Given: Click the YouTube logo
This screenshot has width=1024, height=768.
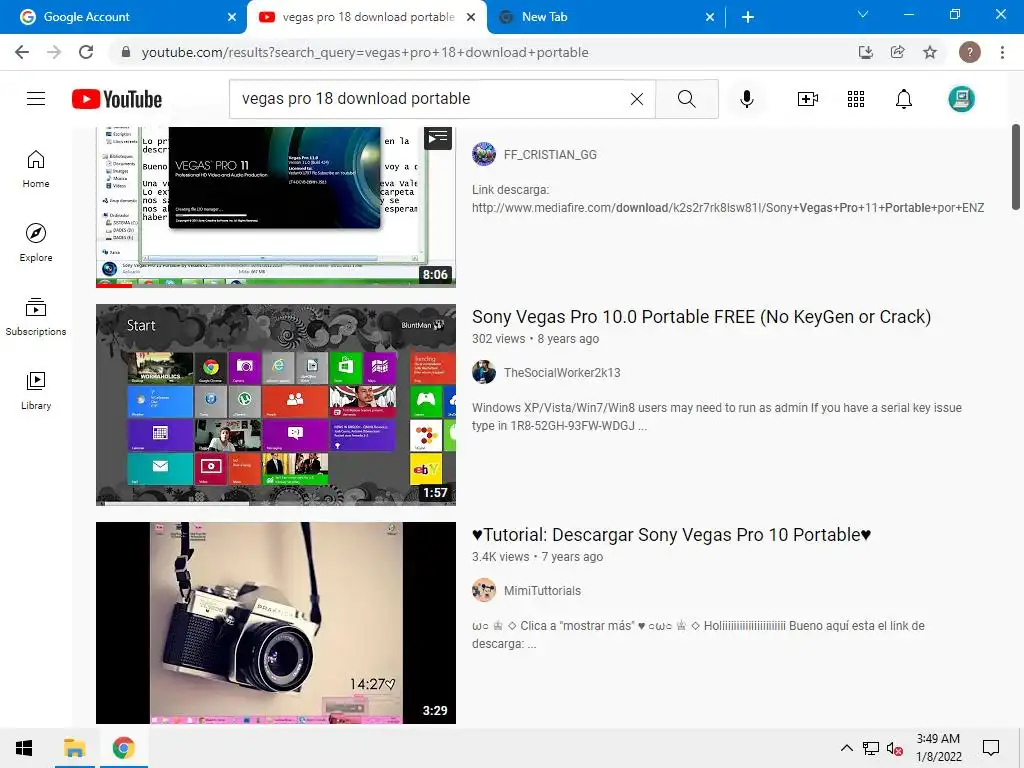Looking at the screenshot, I should click(x=117, y=99).
